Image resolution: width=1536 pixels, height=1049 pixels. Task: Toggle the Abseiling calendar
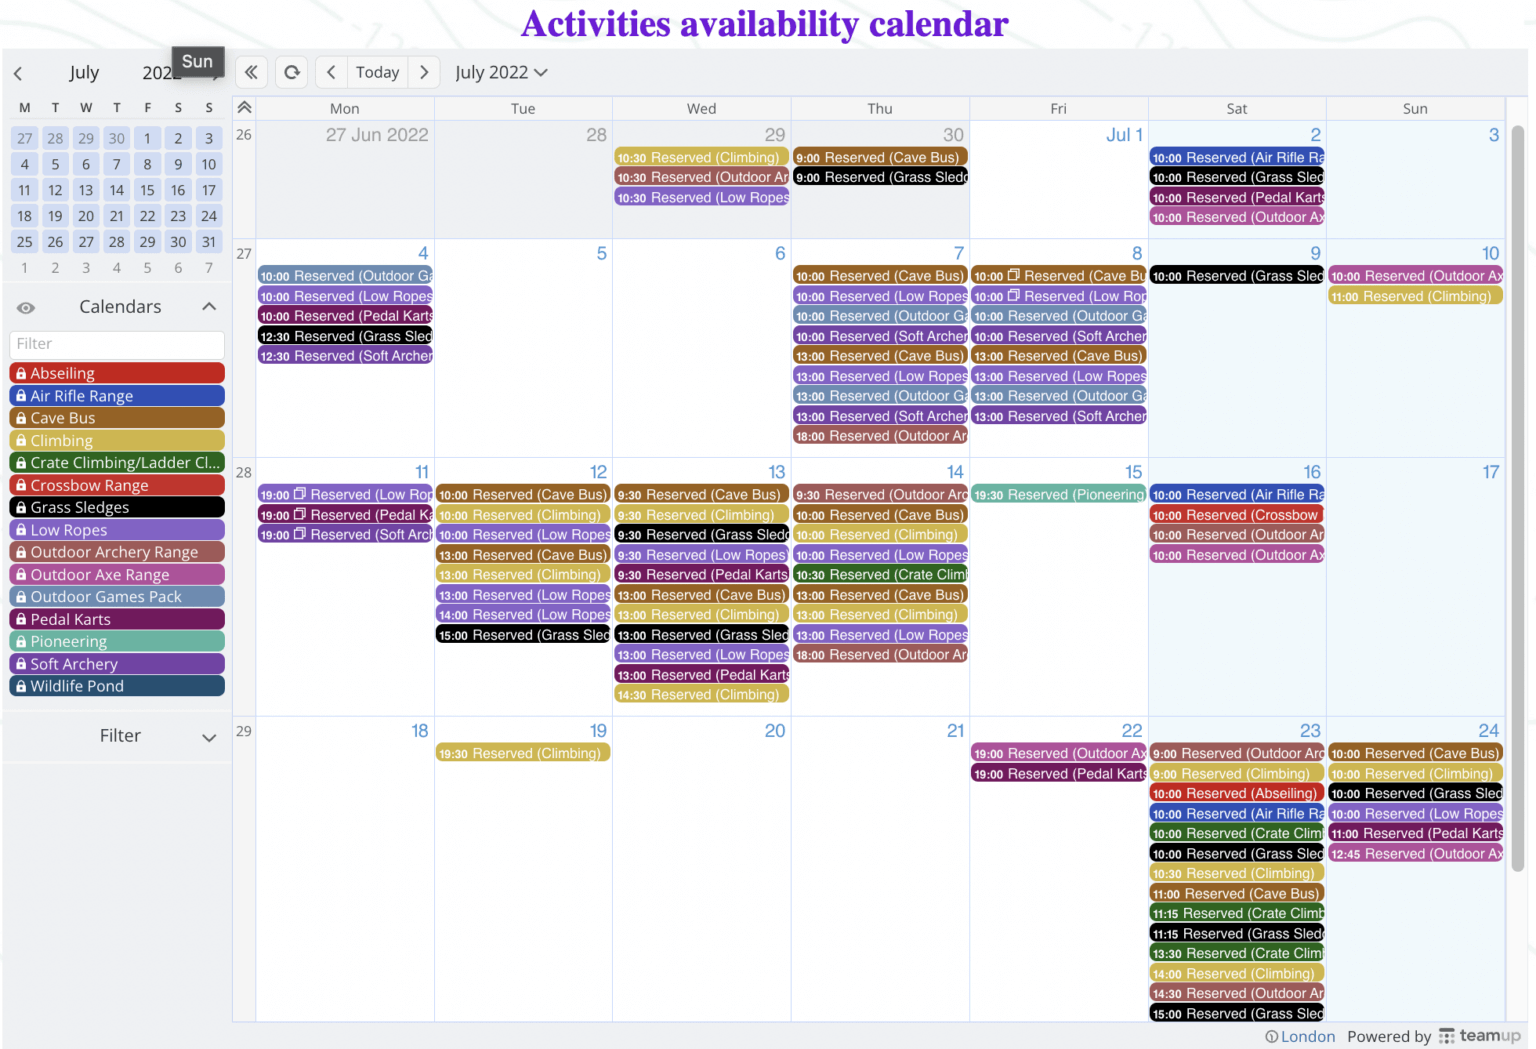[117, 373]
